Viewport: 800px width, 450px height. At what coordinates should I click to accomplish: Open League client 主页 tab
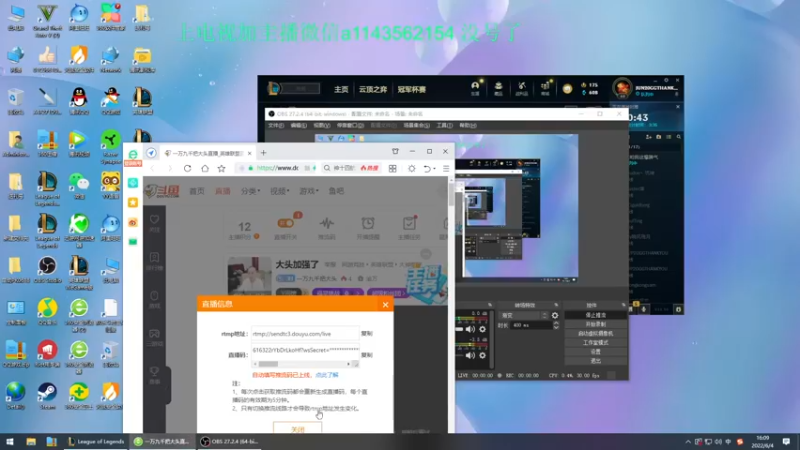point(341,89)
